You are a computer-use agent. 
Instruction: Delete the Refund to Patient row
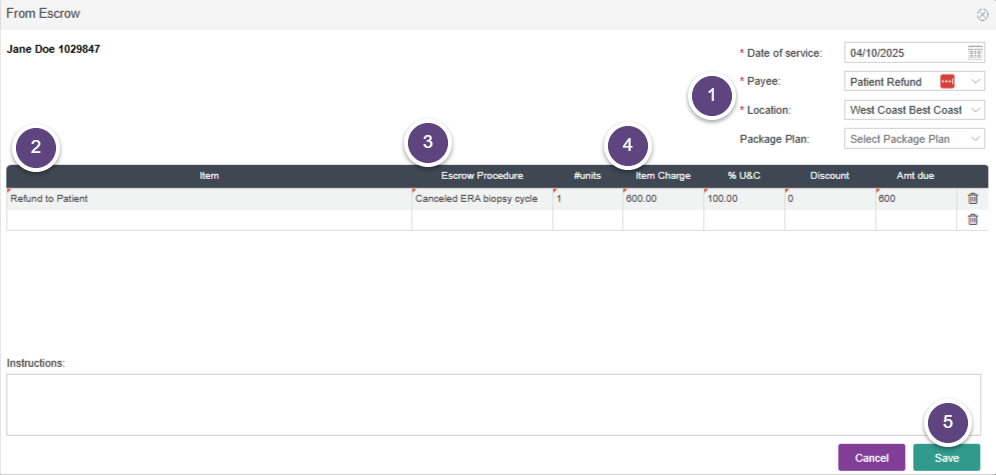point(972,199)
